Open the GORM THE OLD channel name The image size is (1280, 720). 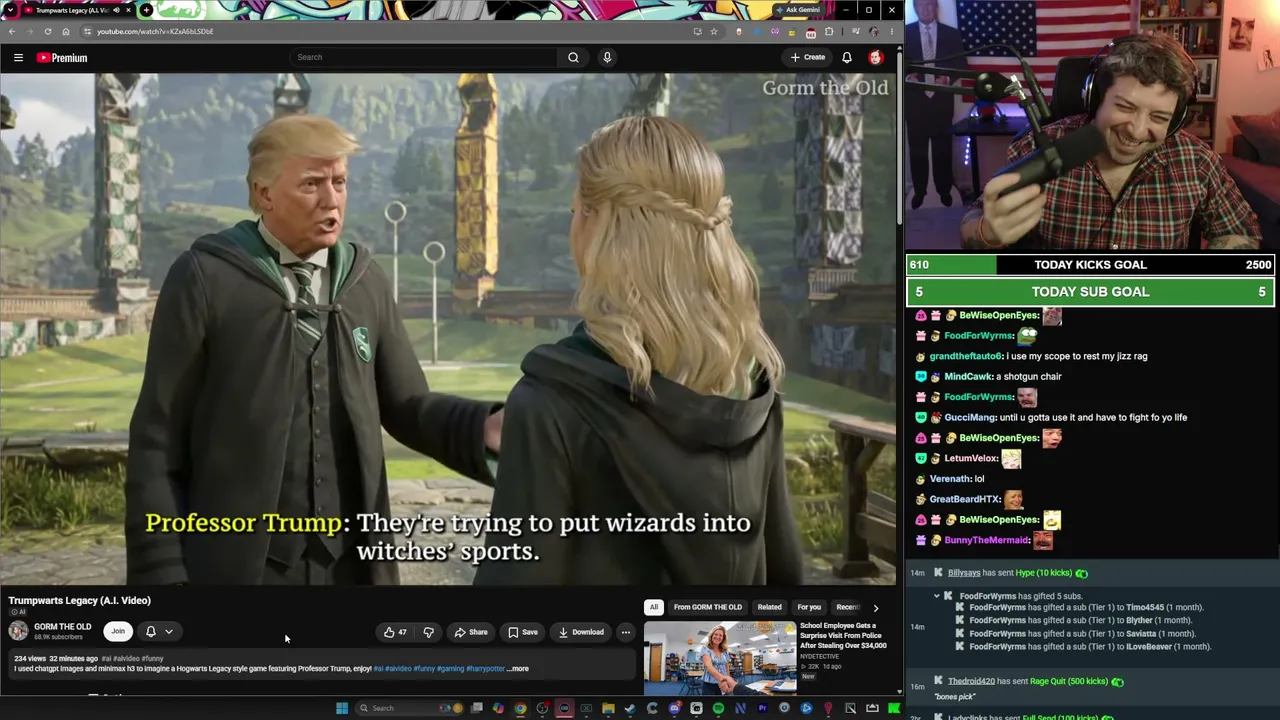pos(62,627)
